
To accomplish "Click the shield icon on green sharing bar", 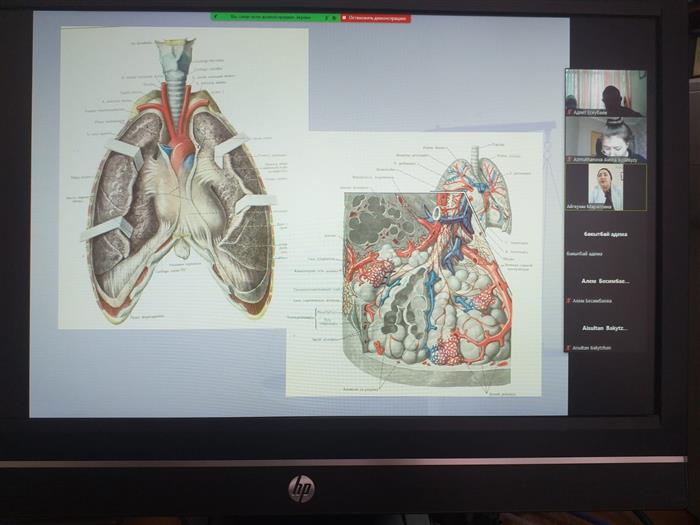I will (x=215, y=18).
